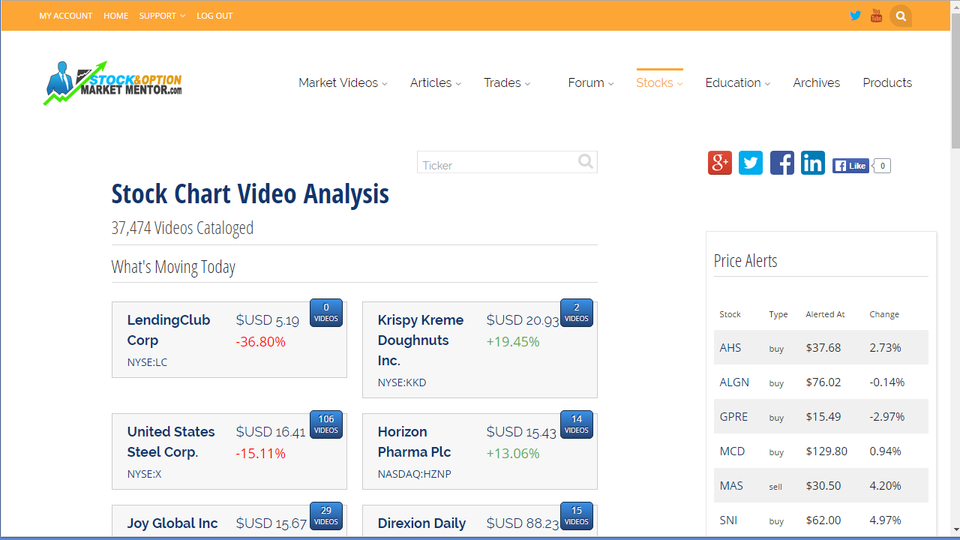This screenshot has width=960, height=540.
Task: Click the Change column header
Action: click(x=884, y=314)
